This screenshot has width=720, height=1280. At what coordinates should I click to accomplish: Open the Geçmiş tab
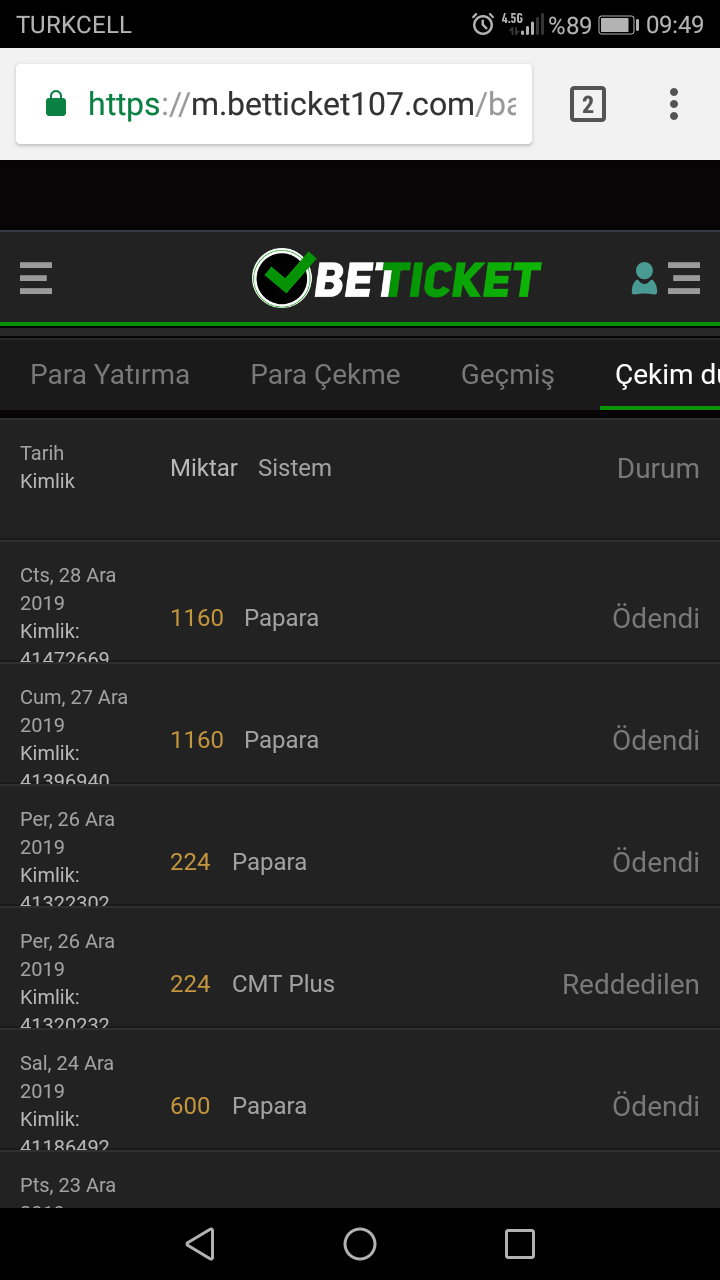(x=508, y=375)
